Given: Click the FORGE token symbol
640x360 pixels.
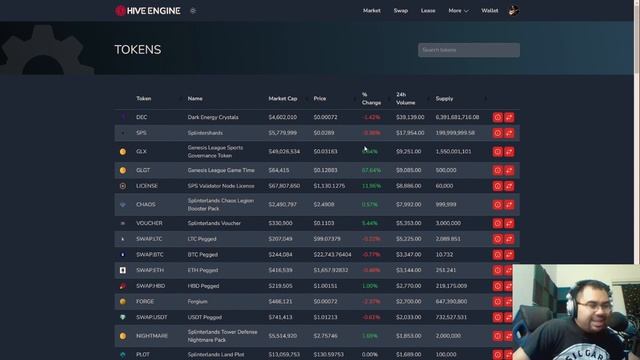Looking at the screenshot, I should [145, 302].
